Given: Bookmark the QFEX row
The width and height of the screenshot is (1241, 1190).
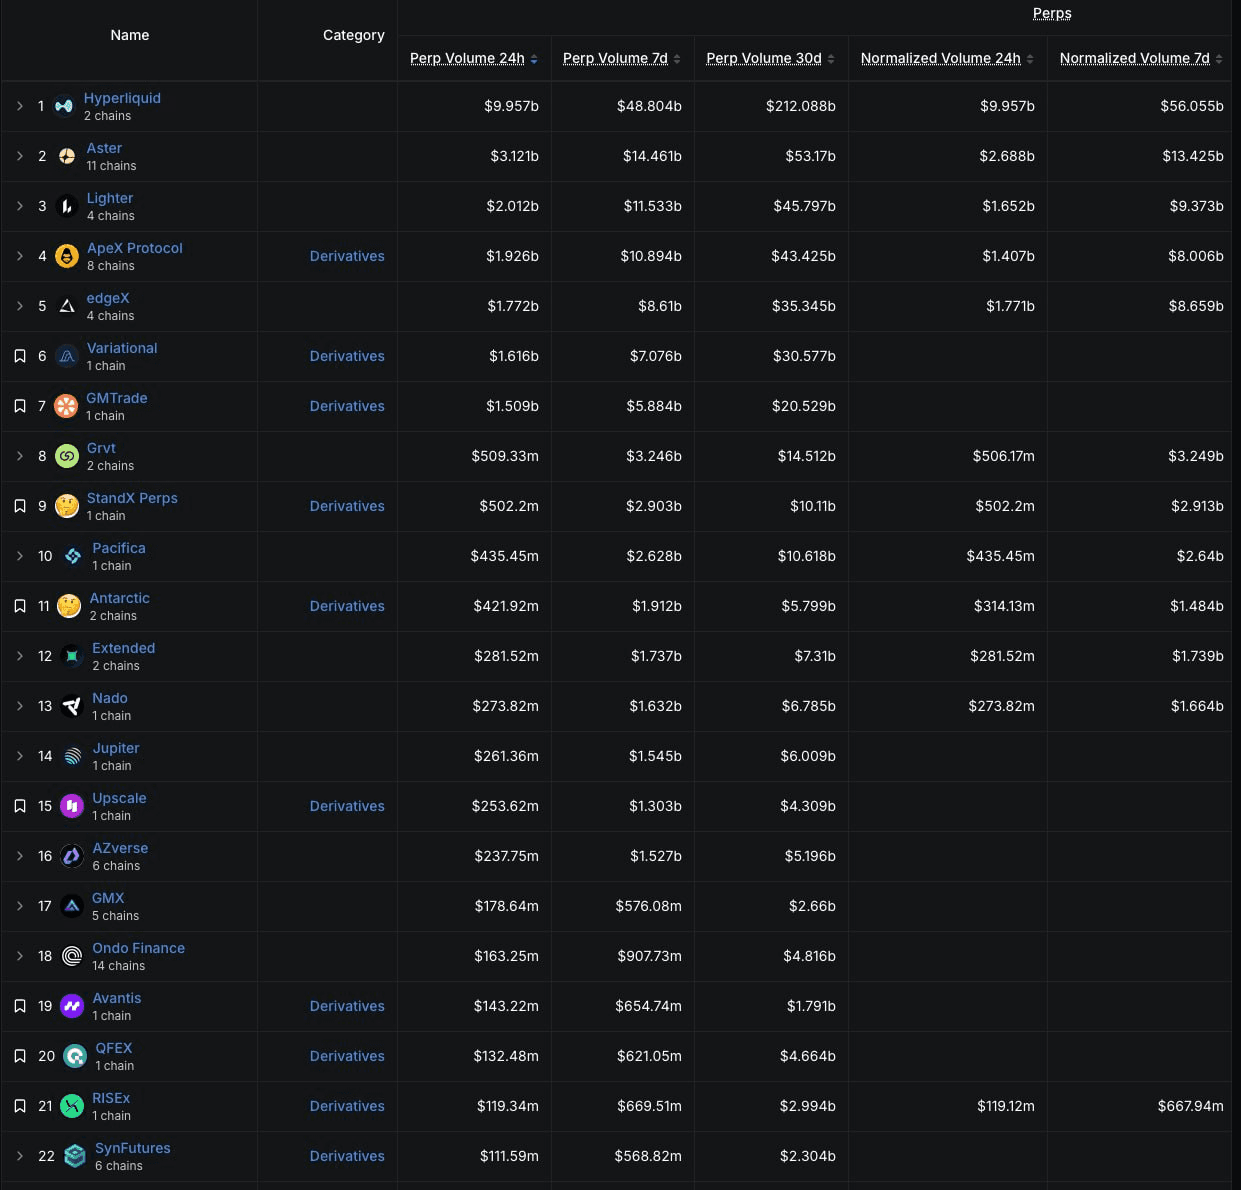Looking at the screenshot, I should tap(19, 1056).
